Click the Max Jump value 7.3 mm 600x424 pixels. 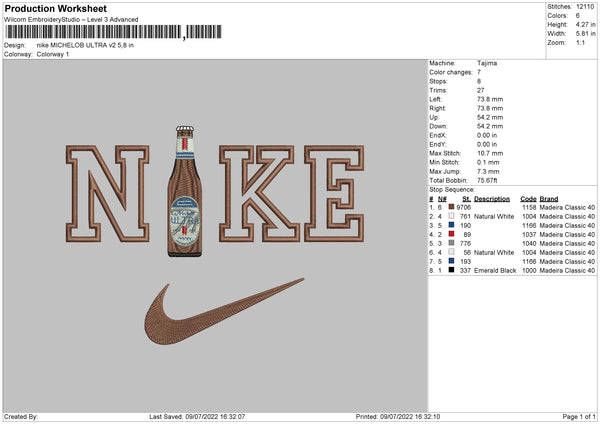coord(488,171)
